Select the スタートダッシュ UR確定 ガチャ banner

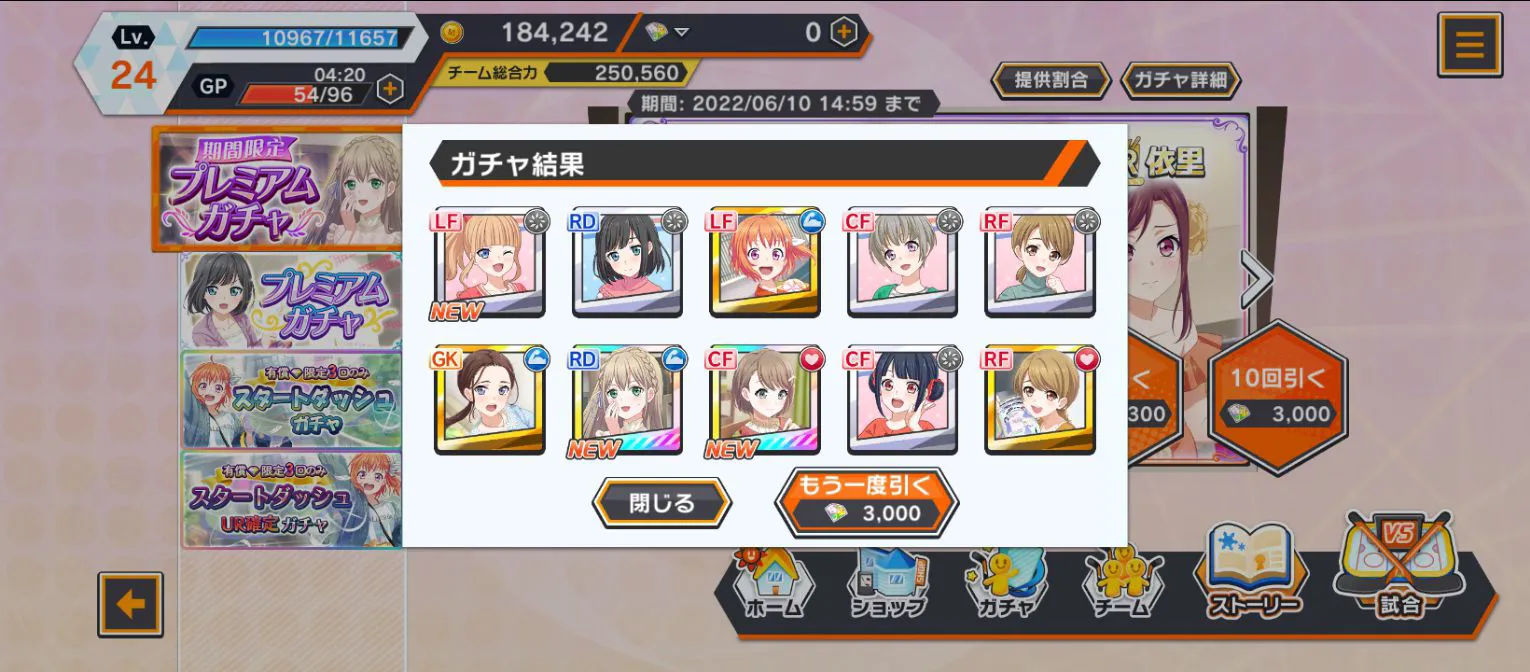pyautogui.click(x=291, y=499)
